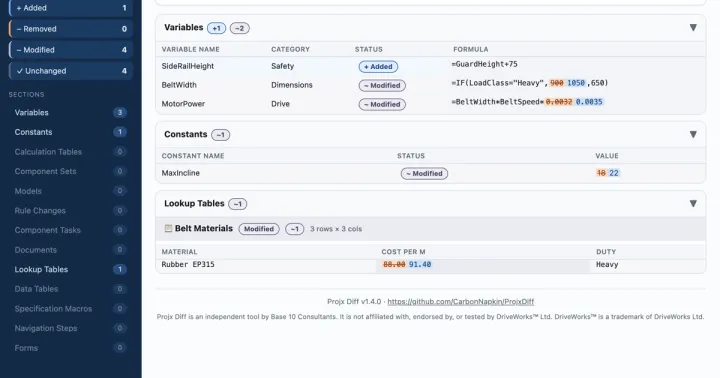Open Component Tasks sidebar section
Screen dimensions: 720x378
pyautogui.click(x=71, y=230)
